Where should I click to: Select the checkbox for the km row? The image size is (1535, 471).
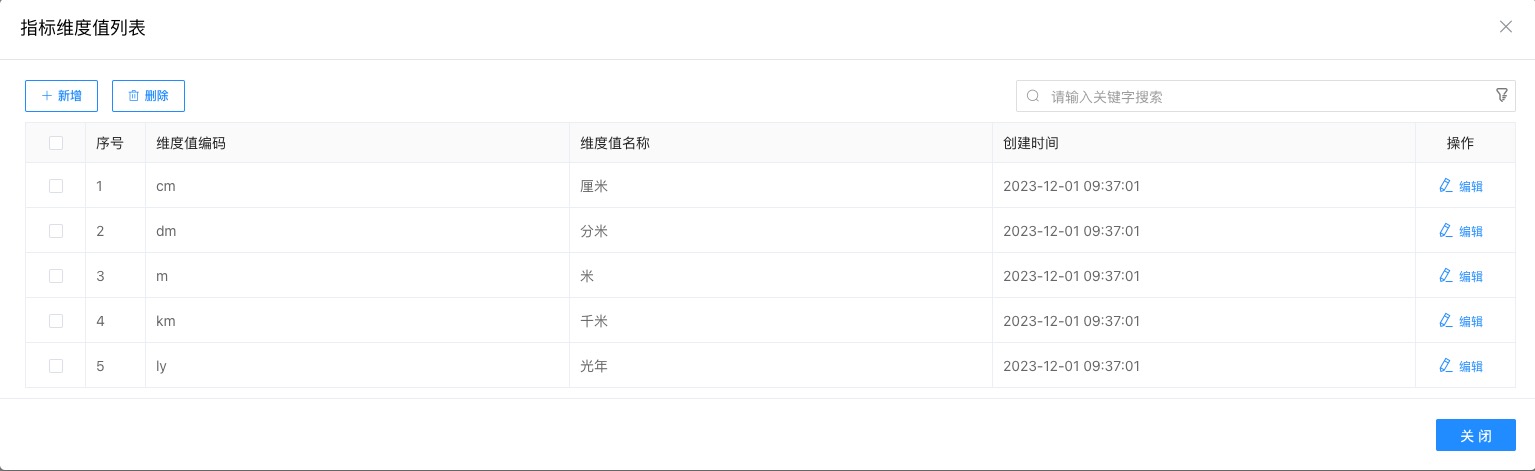(56, 321)
